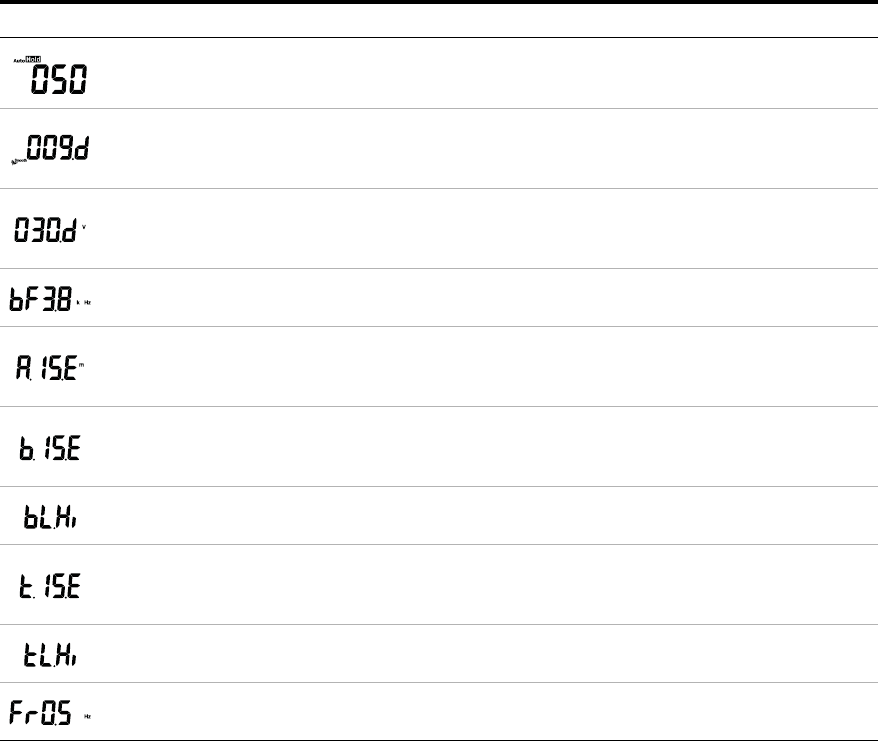Select the 009.d display icon
878x741 pixels.
click(57, 149)
